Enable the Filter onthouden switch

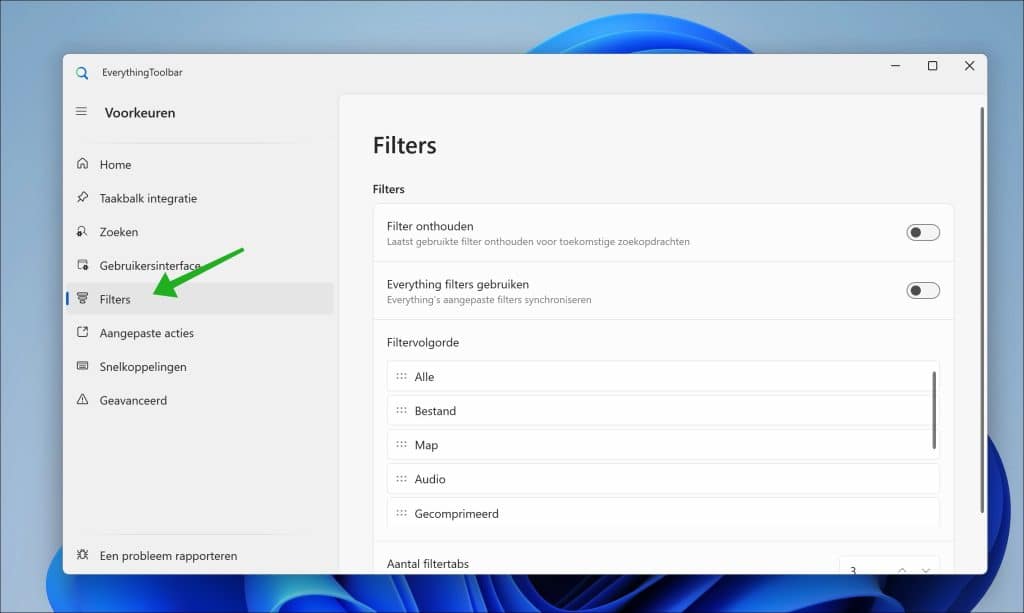coord(923,232)
